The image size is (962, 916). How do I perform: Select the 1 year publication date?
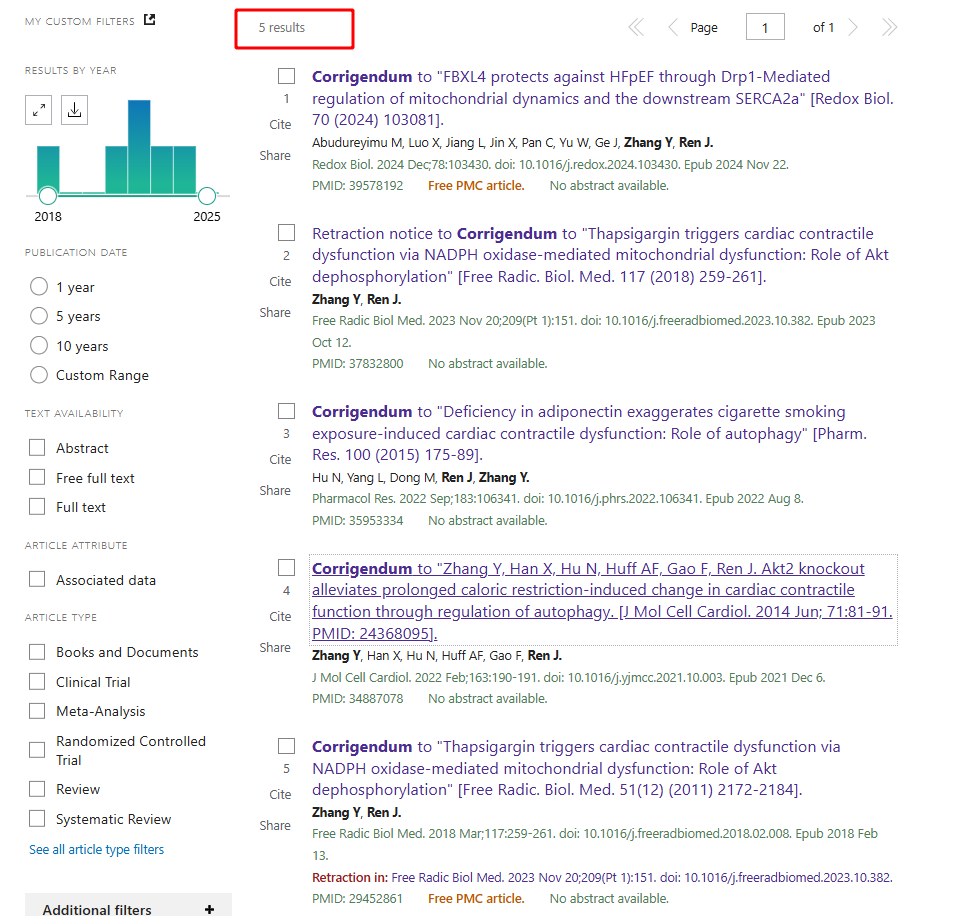click(39, 287)
